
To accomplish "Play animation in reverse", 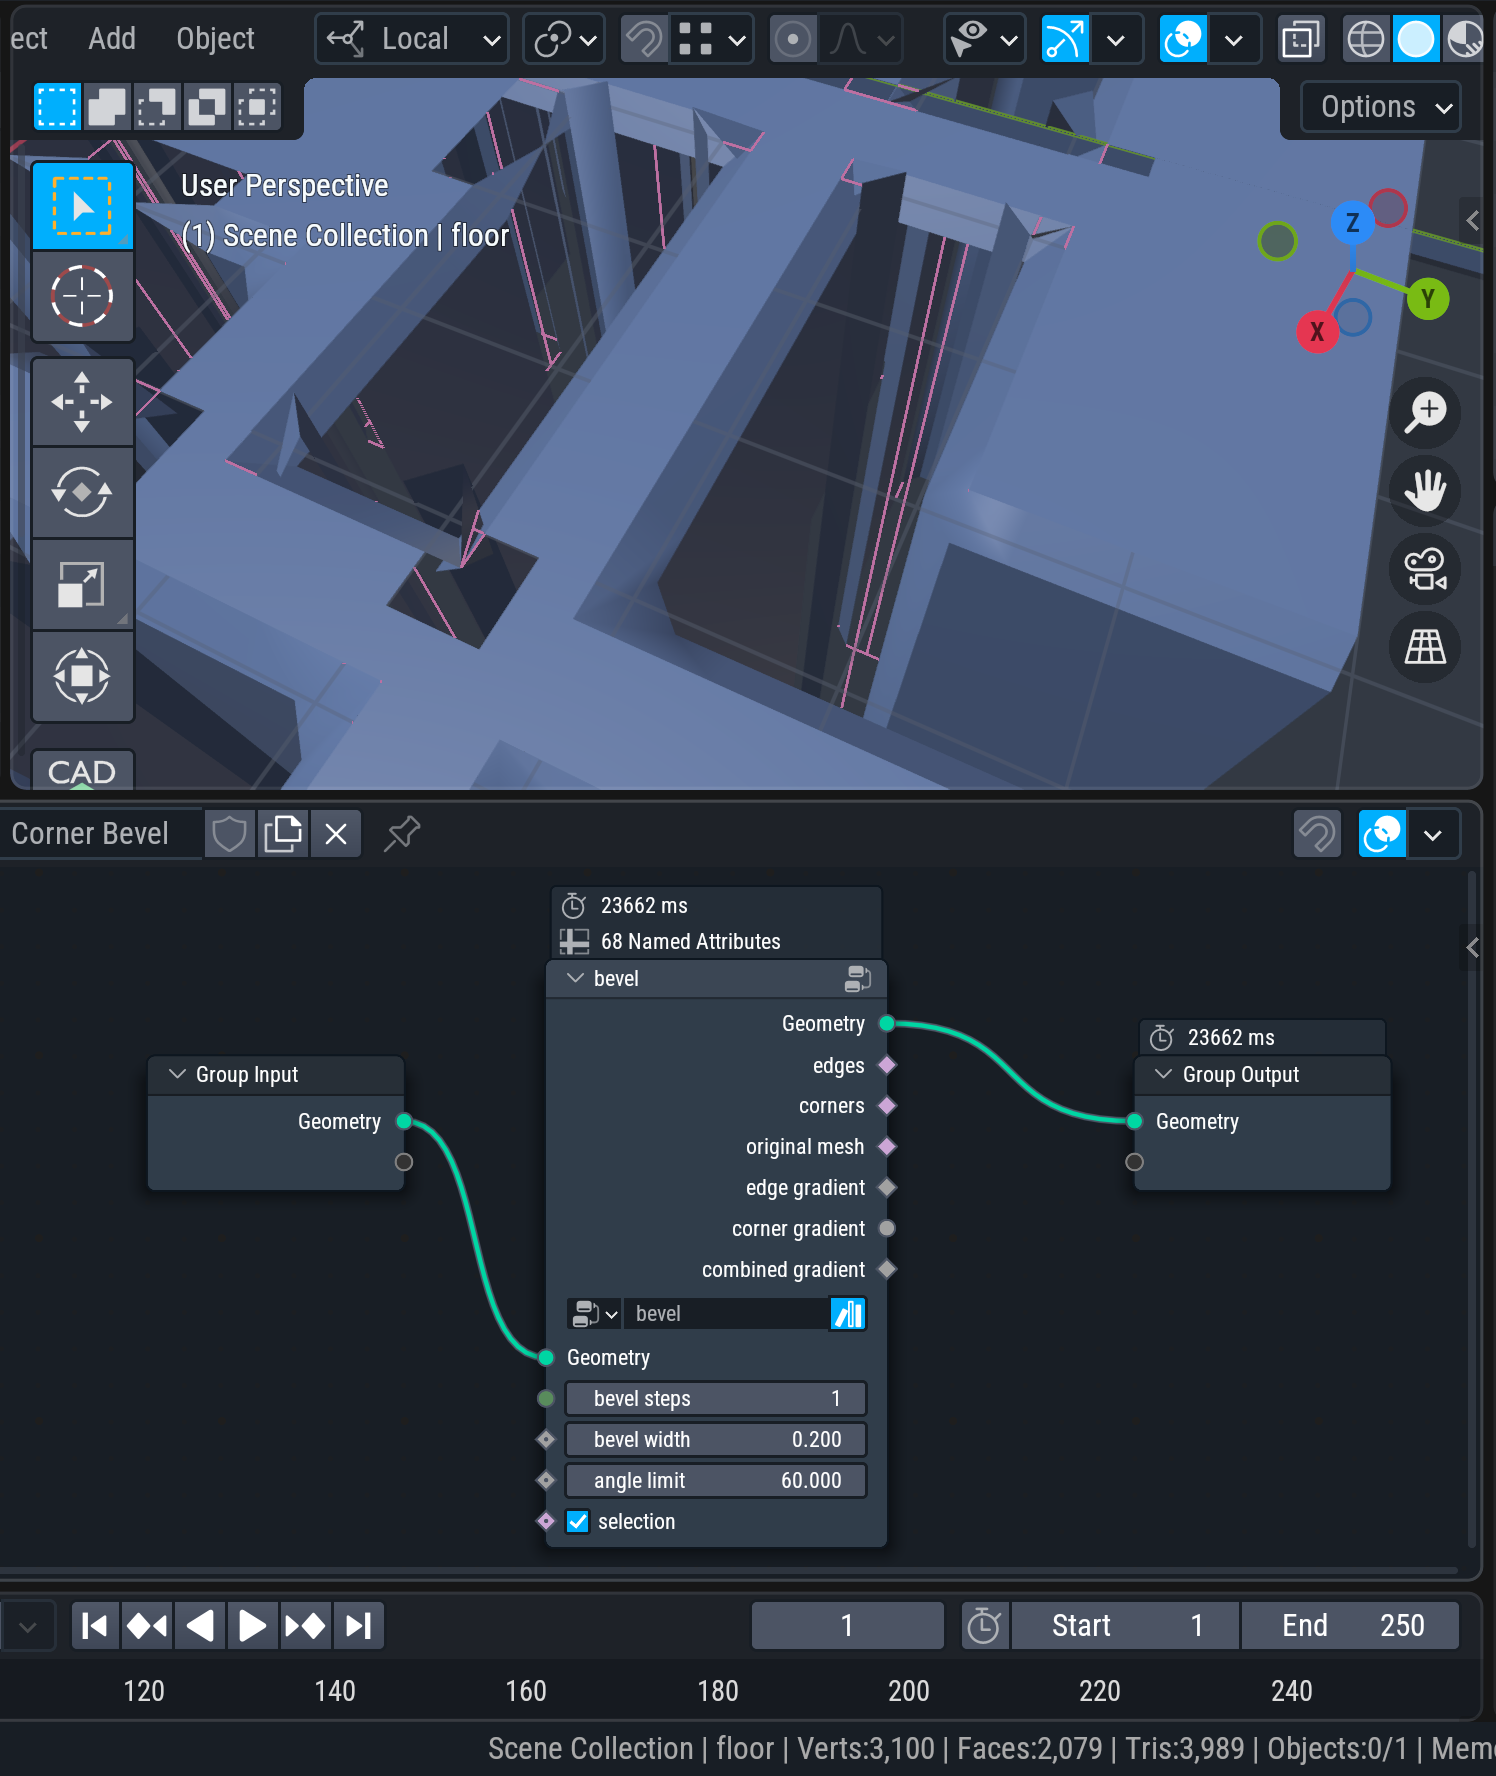I will pyautogui.click(x=200, y=1625).
